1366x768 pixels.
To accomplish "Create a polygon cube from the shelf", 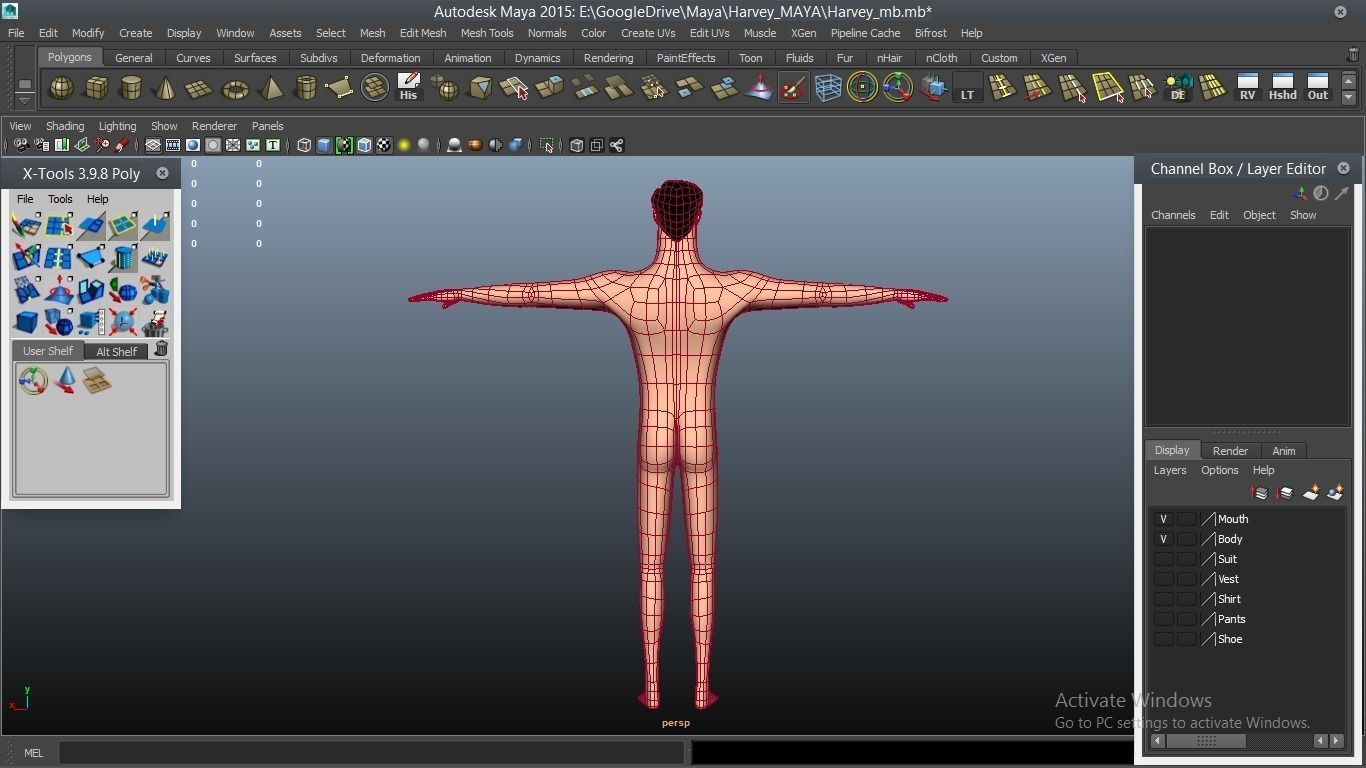I will click(96, 88).
